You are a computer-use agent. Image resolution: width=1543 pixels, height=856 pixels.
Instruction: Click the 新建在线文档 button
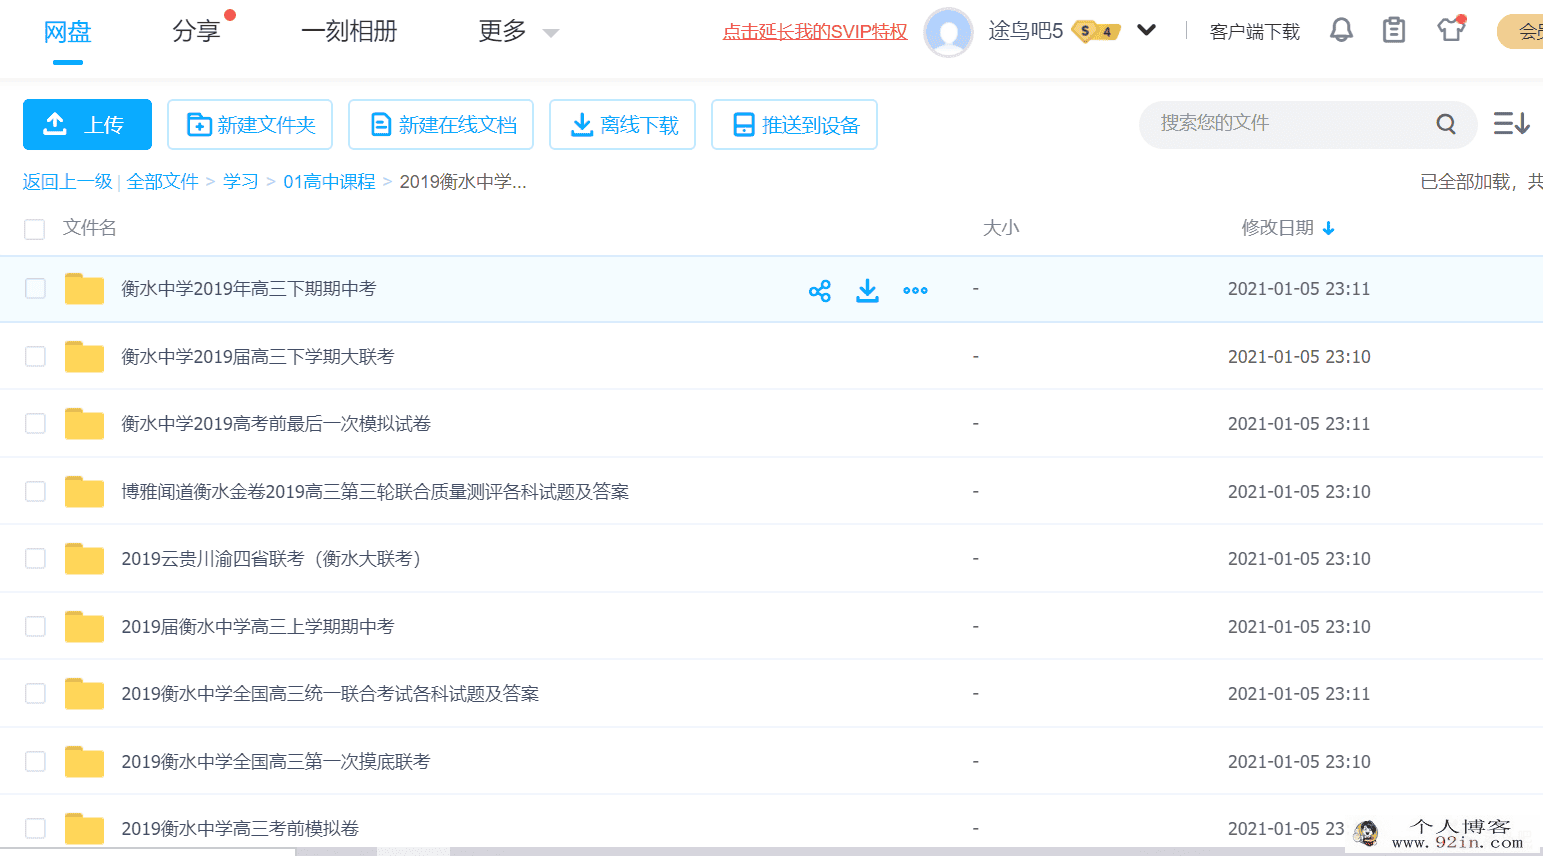441,124
